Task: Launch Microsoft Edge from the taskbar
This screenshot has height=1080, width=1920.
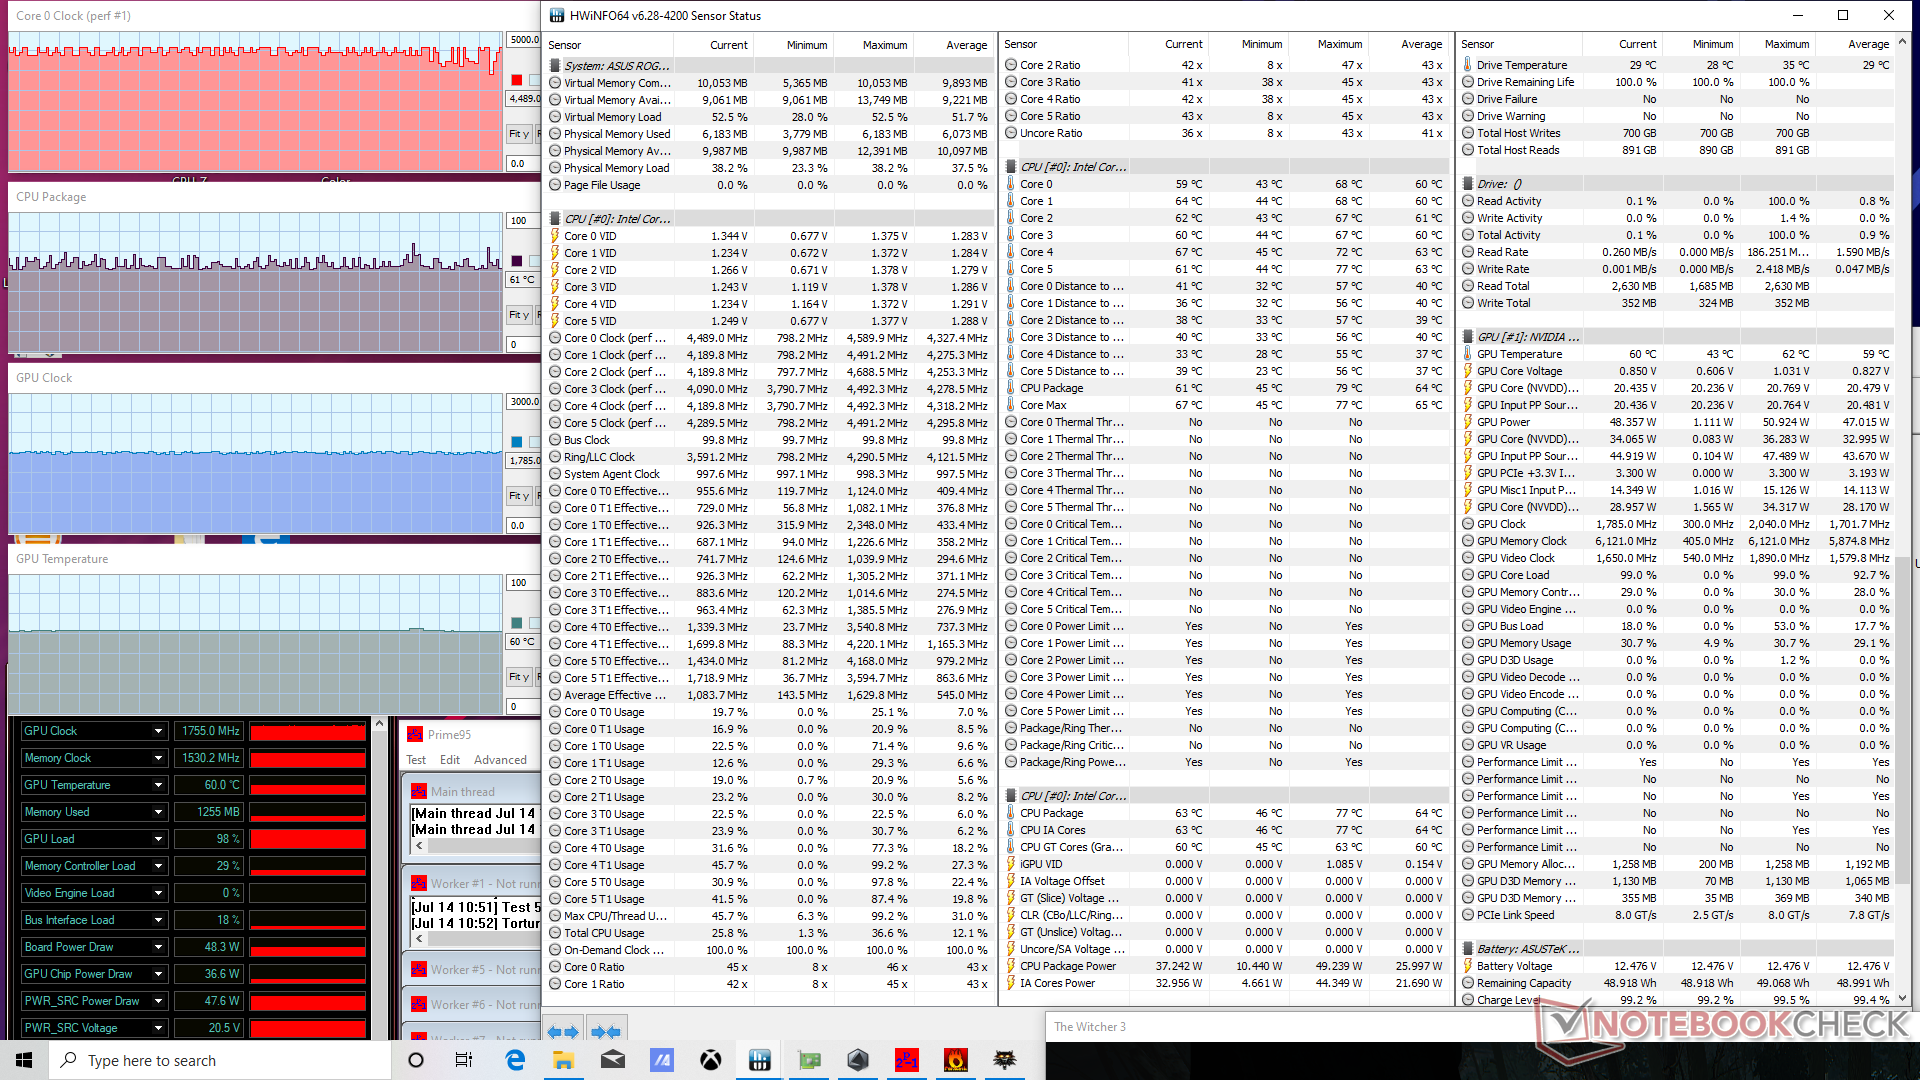Action: tap(515, 1060)
